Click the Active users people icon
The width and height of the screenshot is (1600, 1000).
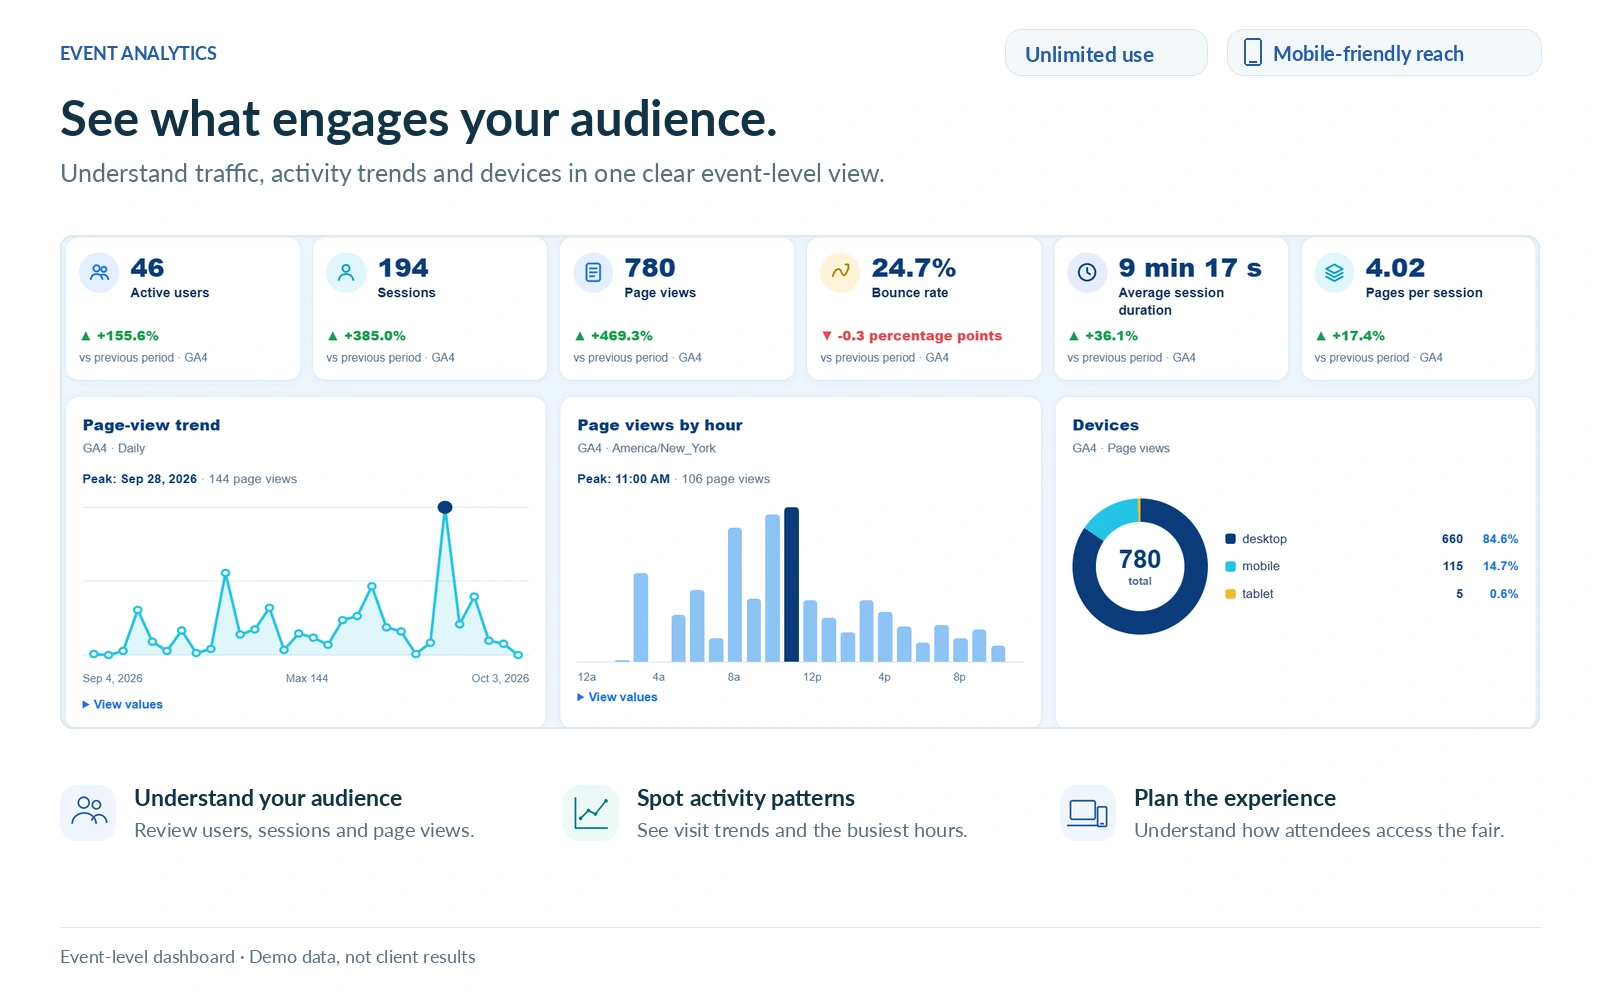(99, 272)
